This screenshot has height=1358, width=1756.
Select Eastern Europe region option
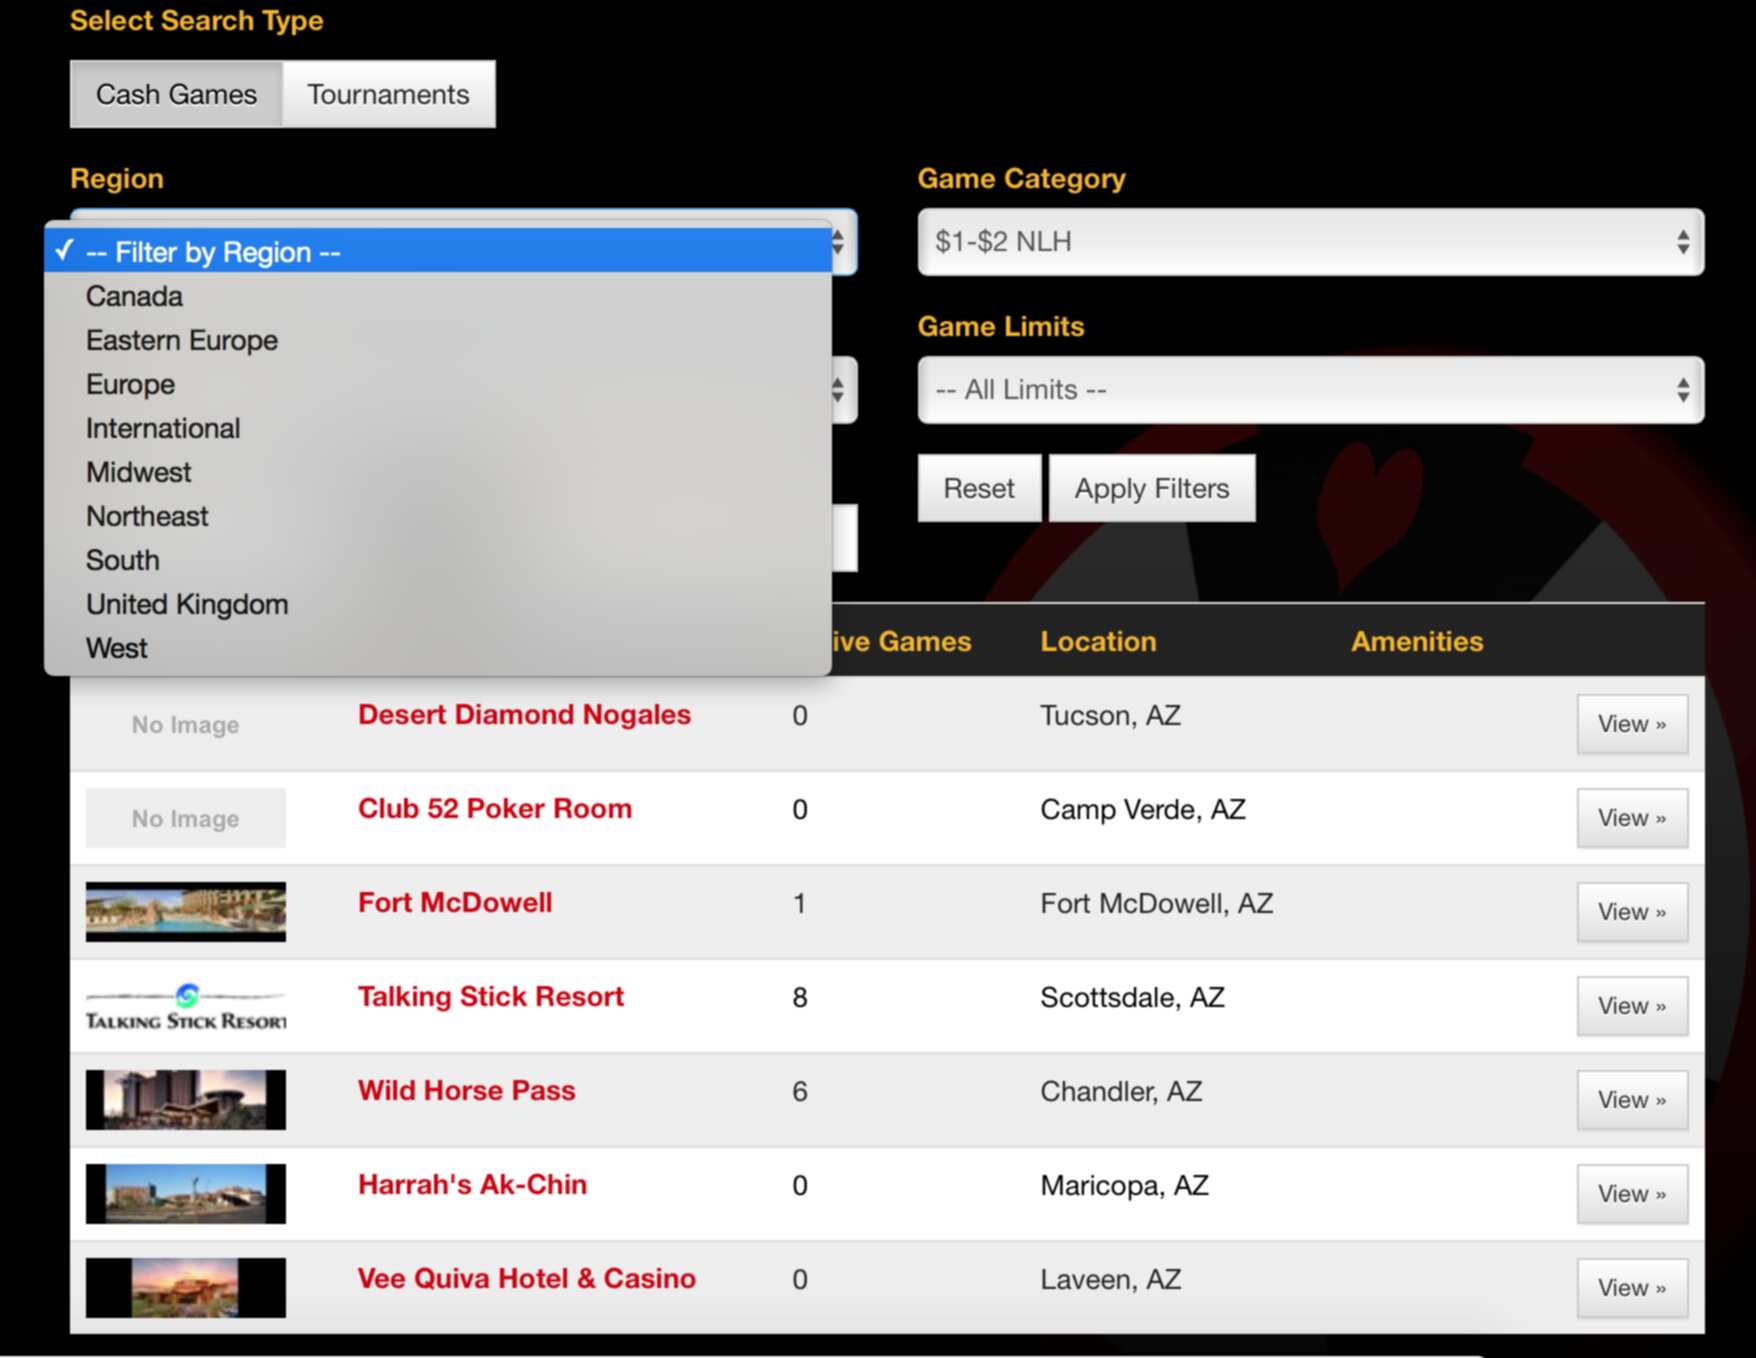181,341
